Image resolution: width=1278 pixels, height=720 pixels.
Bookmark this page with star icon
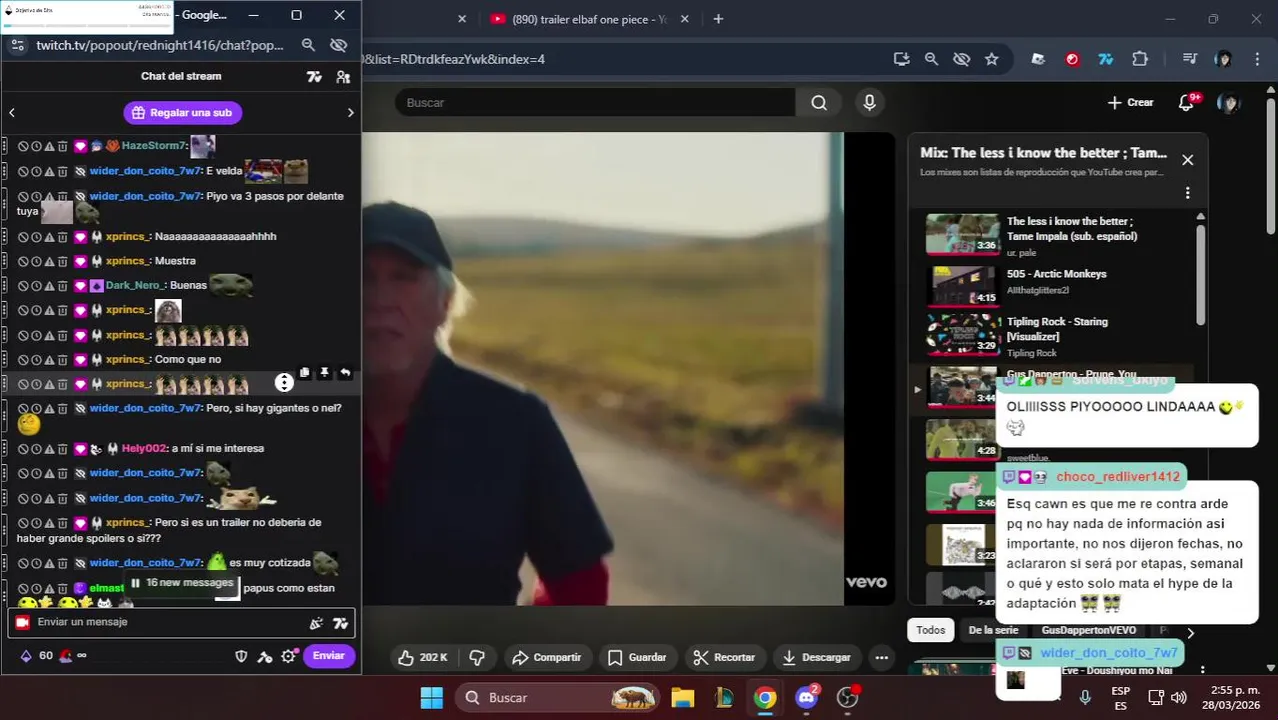click(991, 59)
